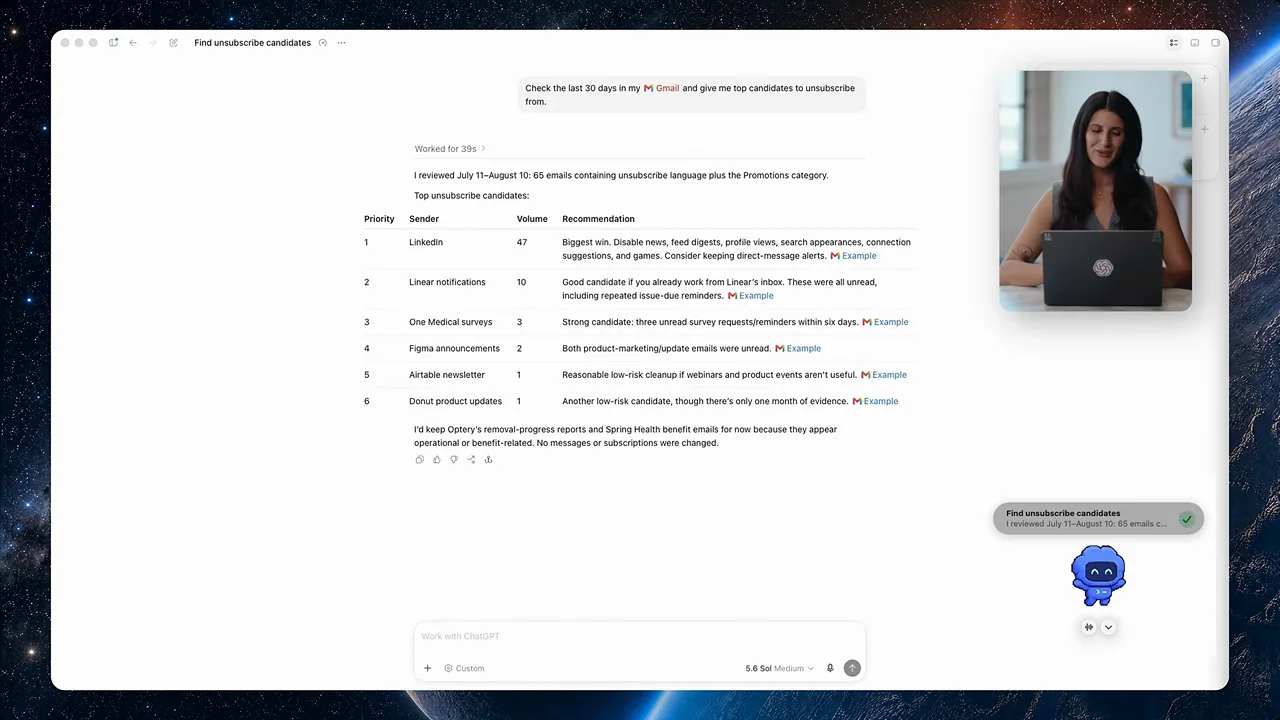Expand the chevron-down button under the mascot
Screen dimensions: 1280x720
pos(1108,627)
